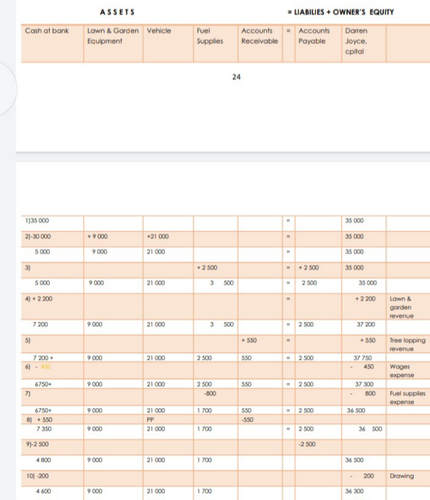
Task: Select the Darren Joyce, cpital header cell
Action: point(364,43)
